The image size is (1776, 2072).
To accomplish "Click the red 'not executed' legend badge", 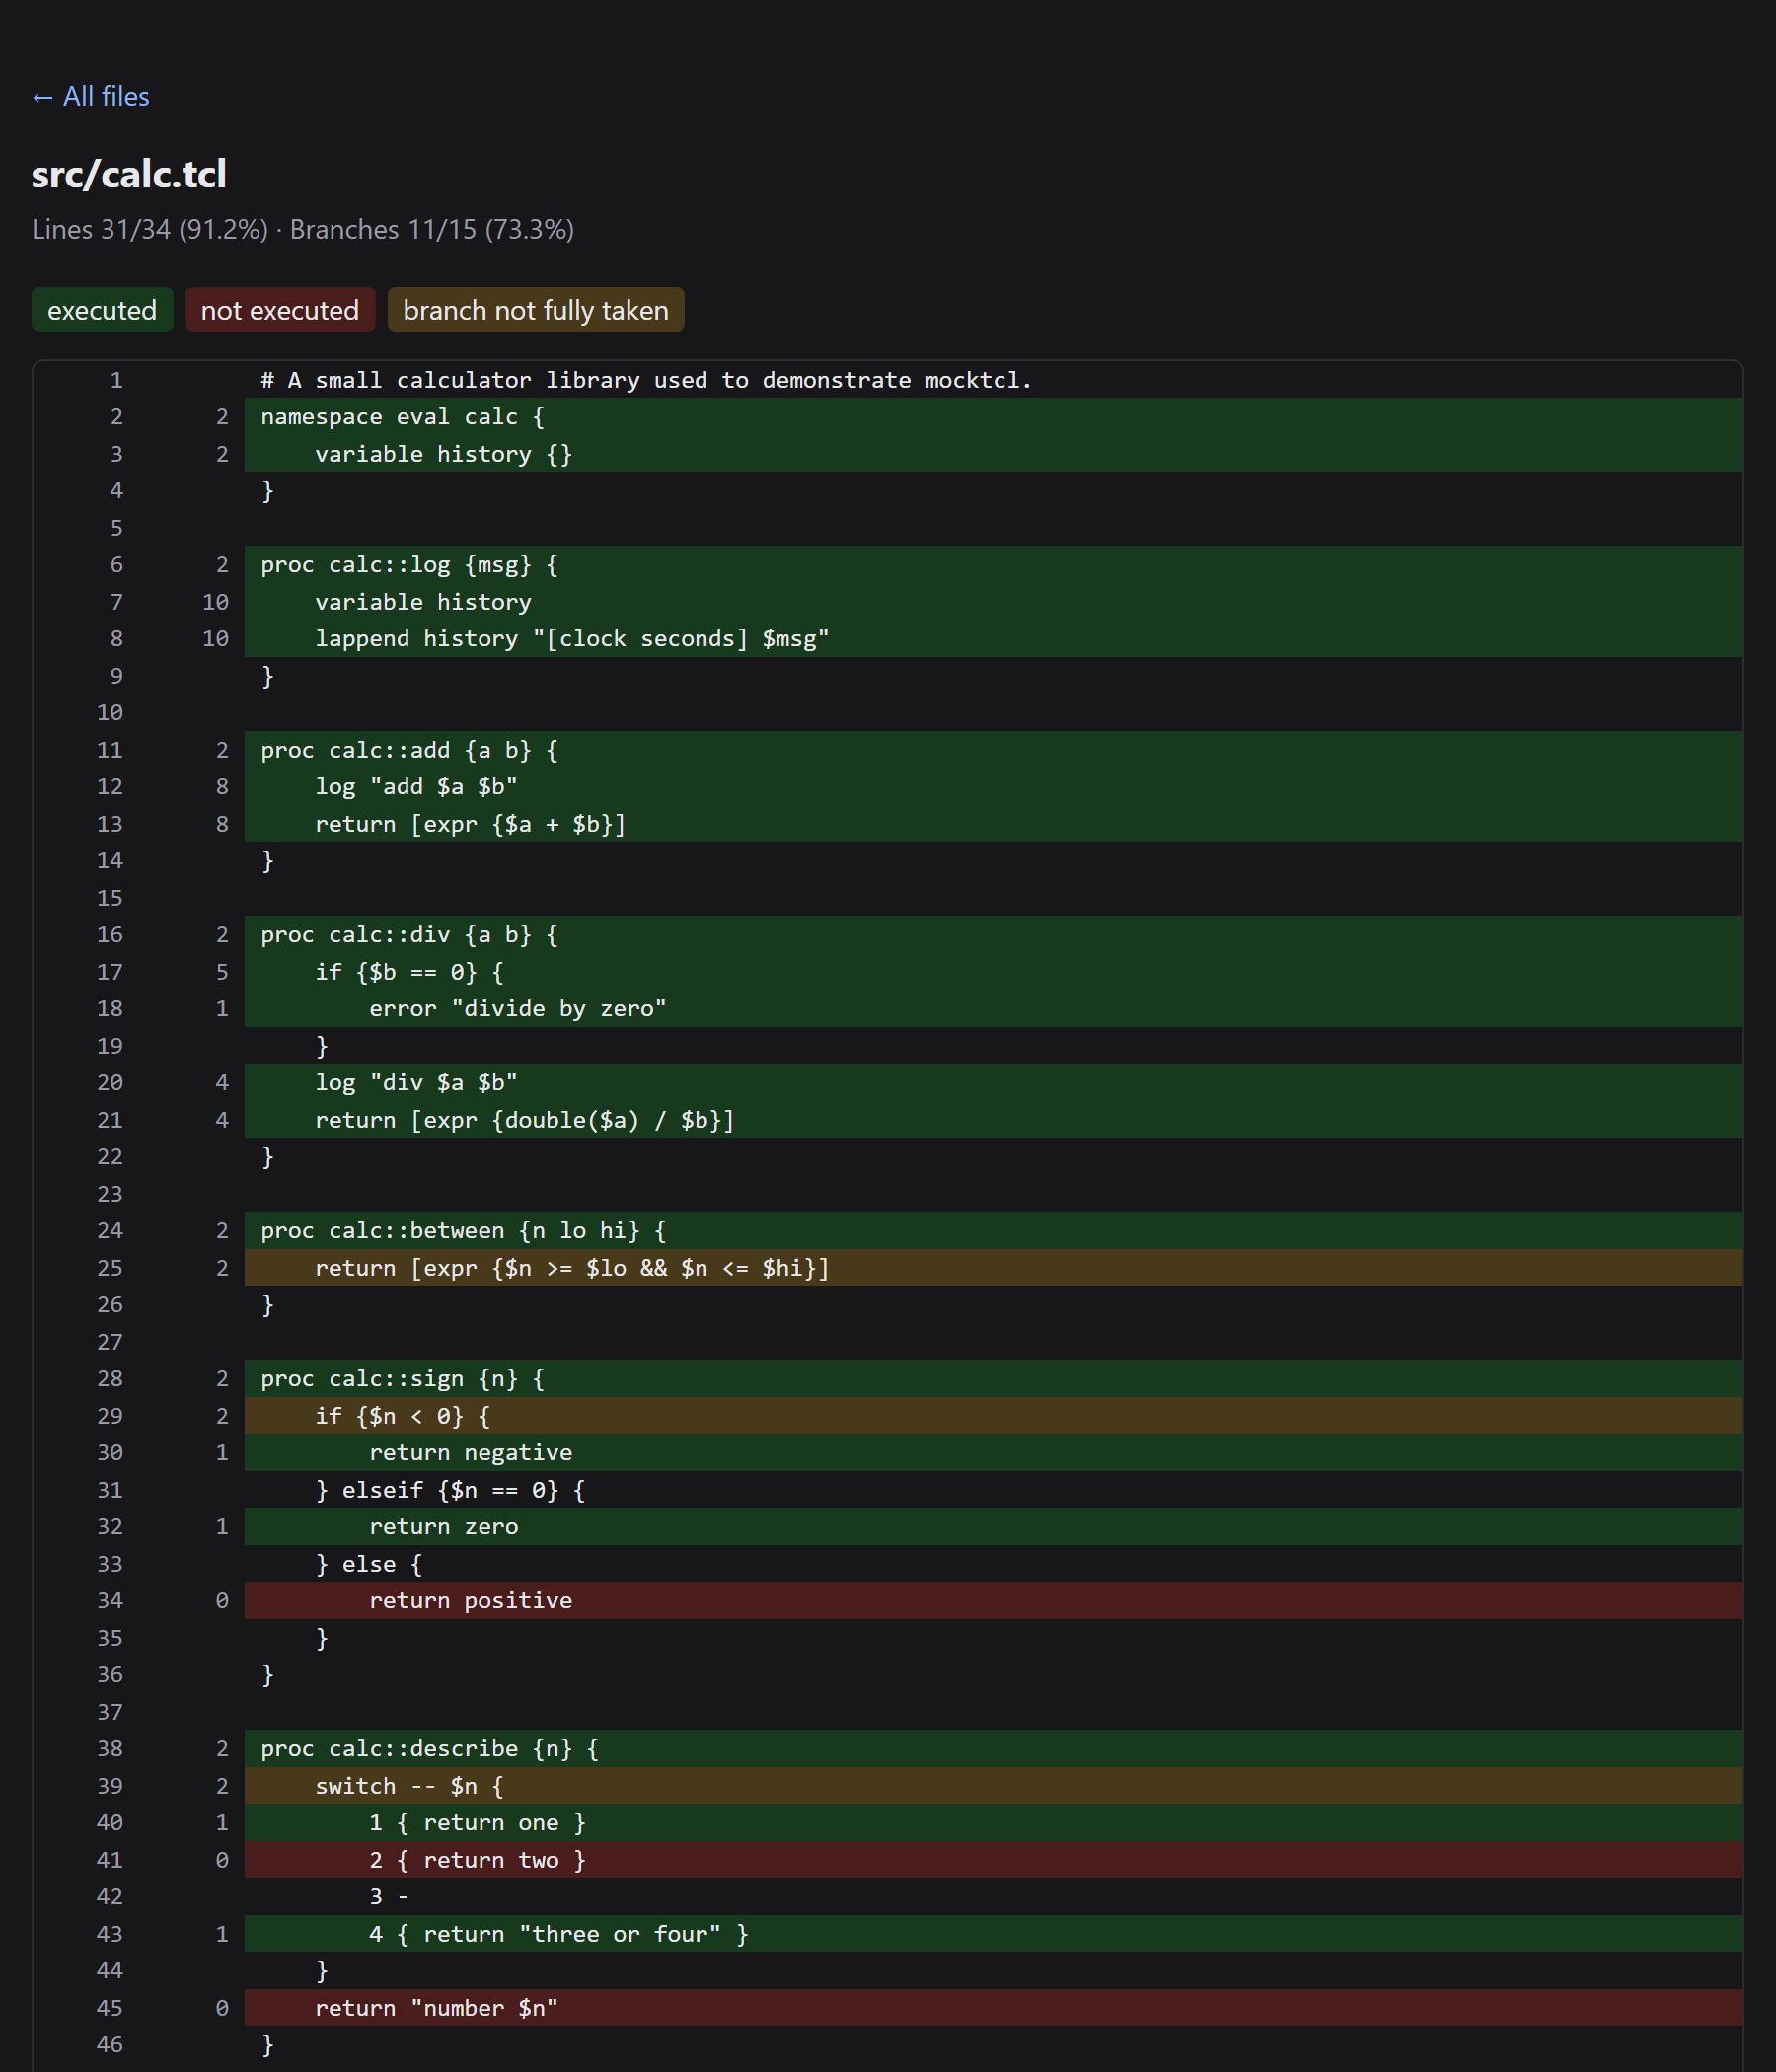I will click(280, 310).
